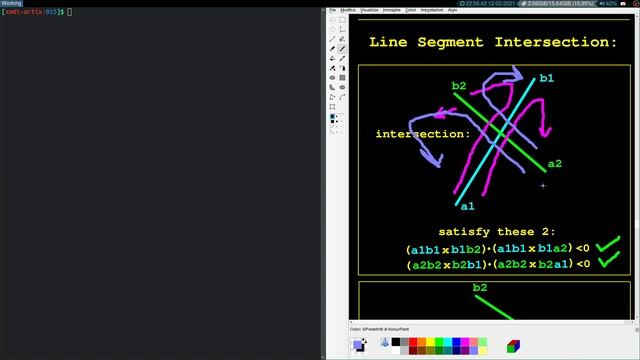Pick the red palette color
640x360 pixels.
[x=413, y=342]
